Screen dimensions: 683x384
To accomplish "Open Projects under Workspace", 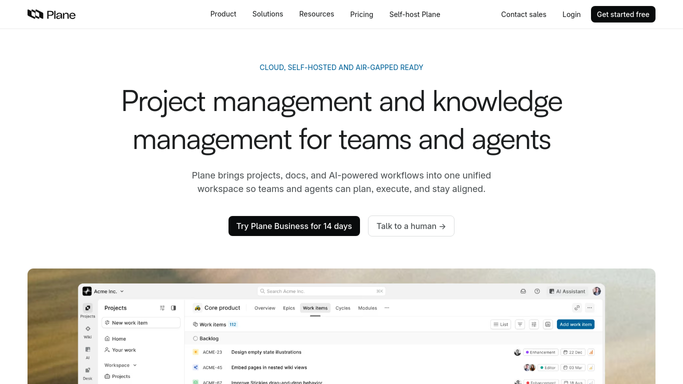I will [x=117, y=377].
